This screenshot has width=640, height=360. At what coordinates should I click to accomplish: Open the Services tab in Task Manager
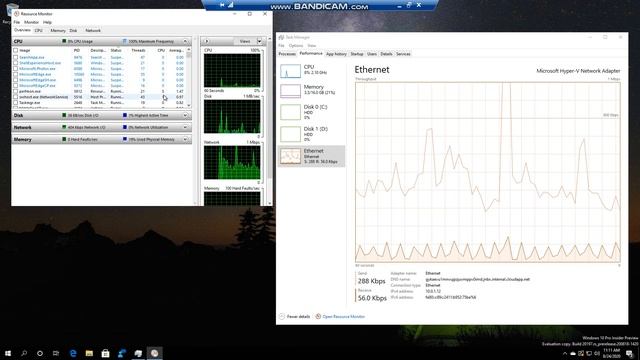click(403, 54)
